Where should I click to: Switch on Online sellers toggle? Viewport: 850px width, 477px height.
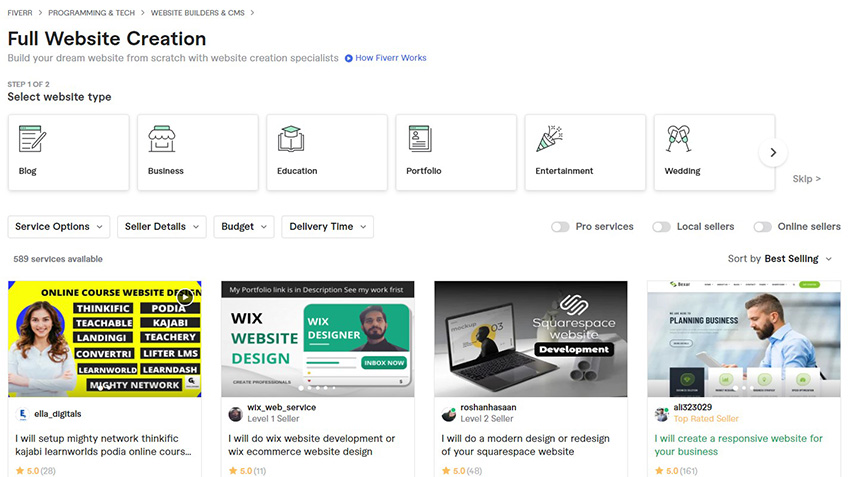pos(762,227)
